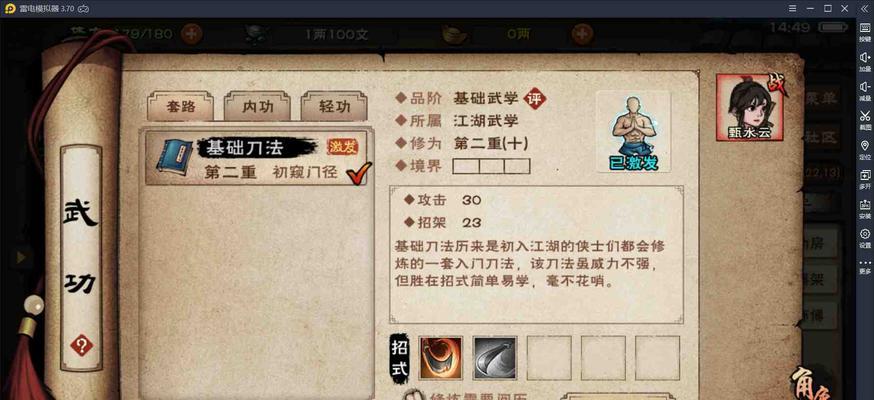Click the 加量 volume up icon
Screen dimensions: 874x400
coord(865,61)
